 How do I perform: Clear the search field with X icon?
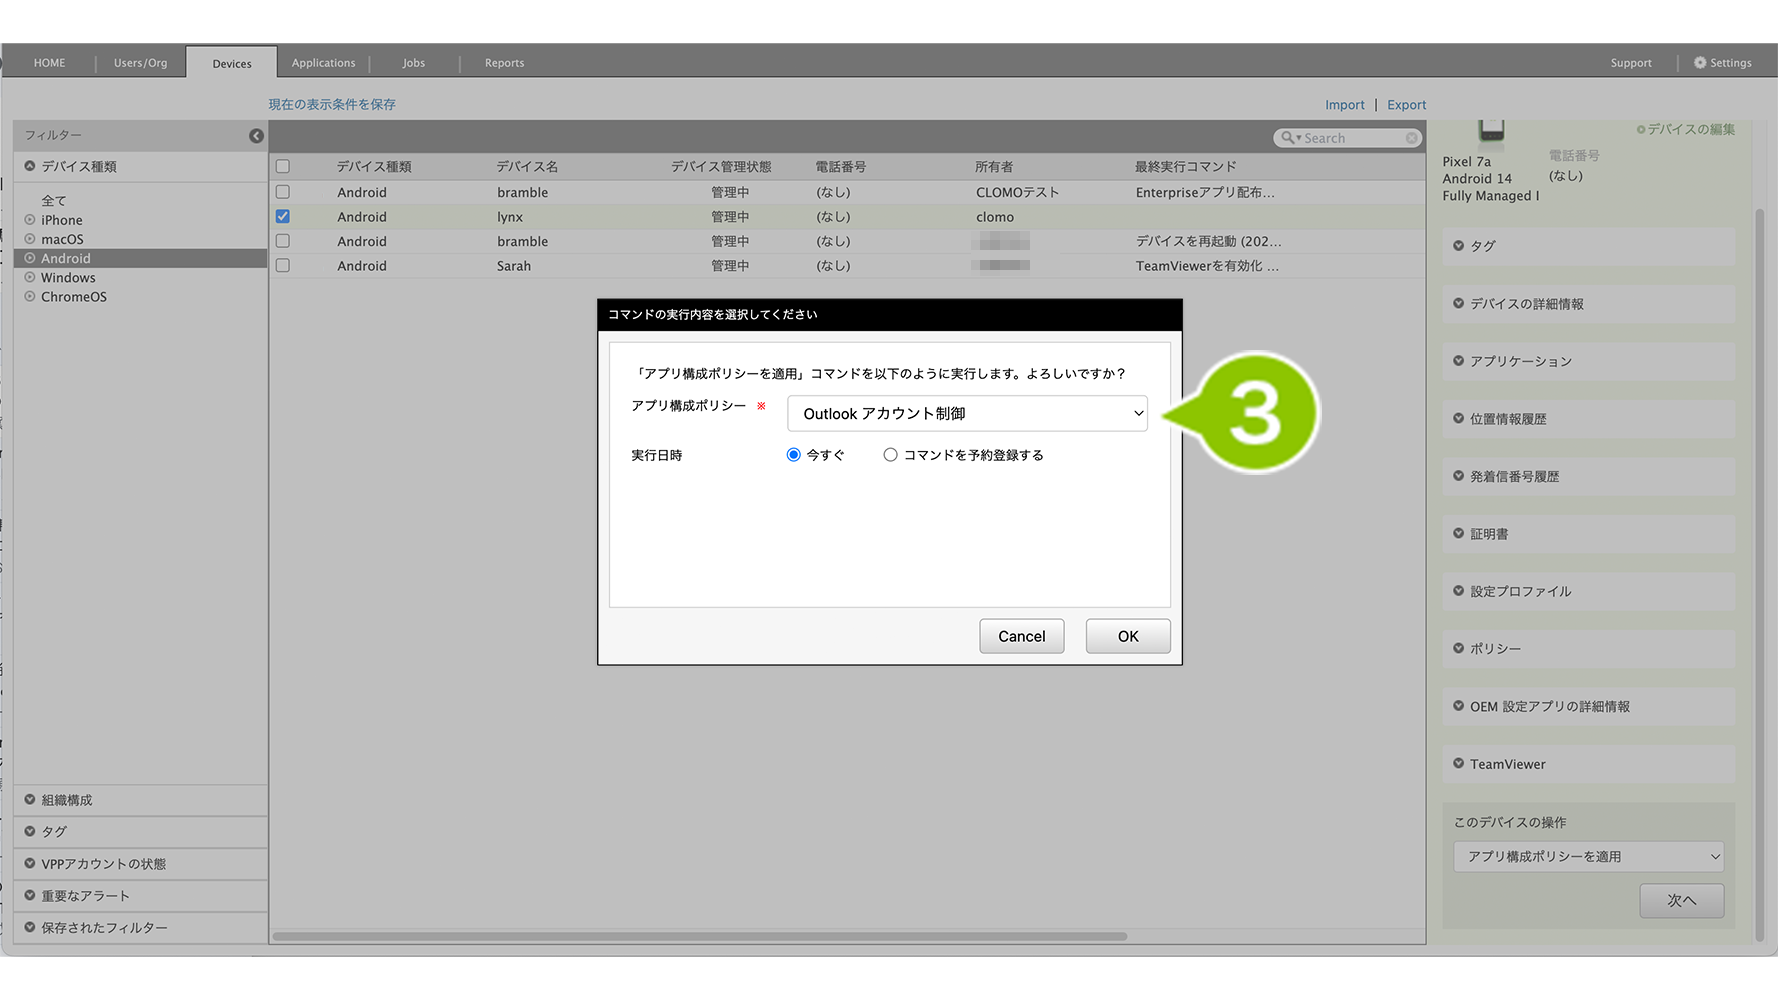point(1411,138)
